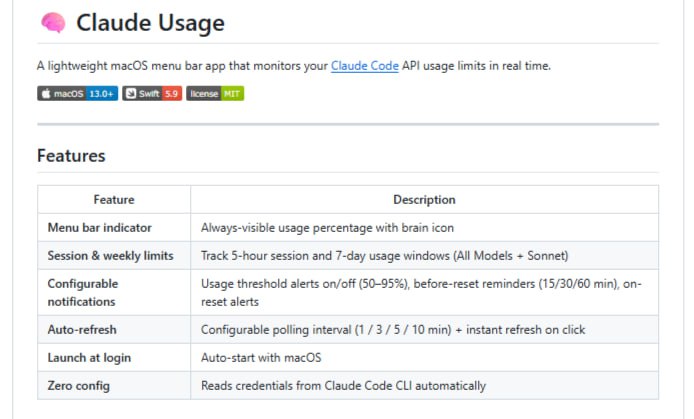Click the Launch at login cell
The height and width of the screenshot is (419, 694).
click(x=89, y=357)
